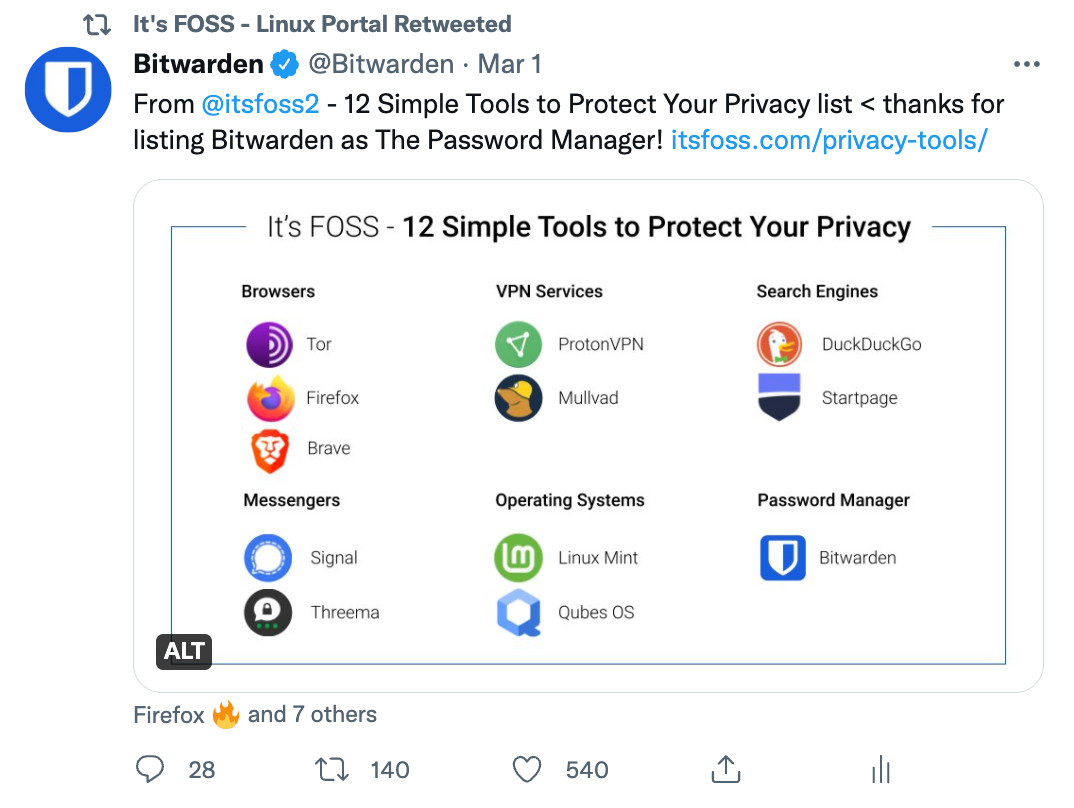Open the @itsfoss2 mention link

click(260, 103)
